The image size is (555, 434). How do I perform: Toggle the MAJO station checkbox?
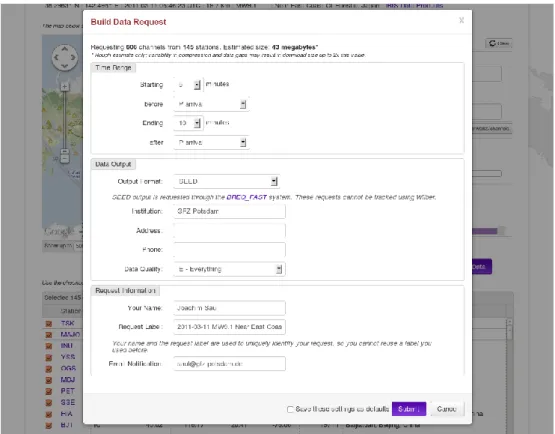[x=49, y=335]
